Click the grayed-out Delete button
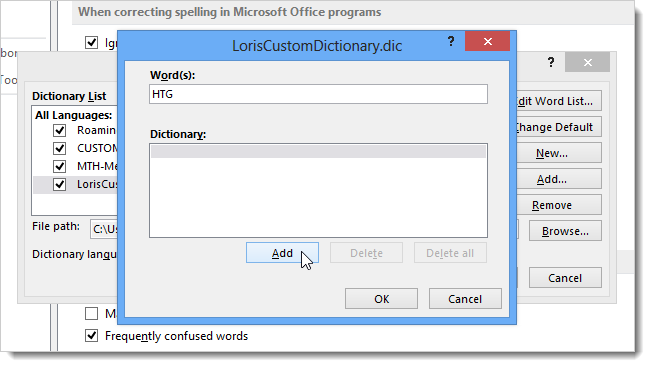 (366, 253)
